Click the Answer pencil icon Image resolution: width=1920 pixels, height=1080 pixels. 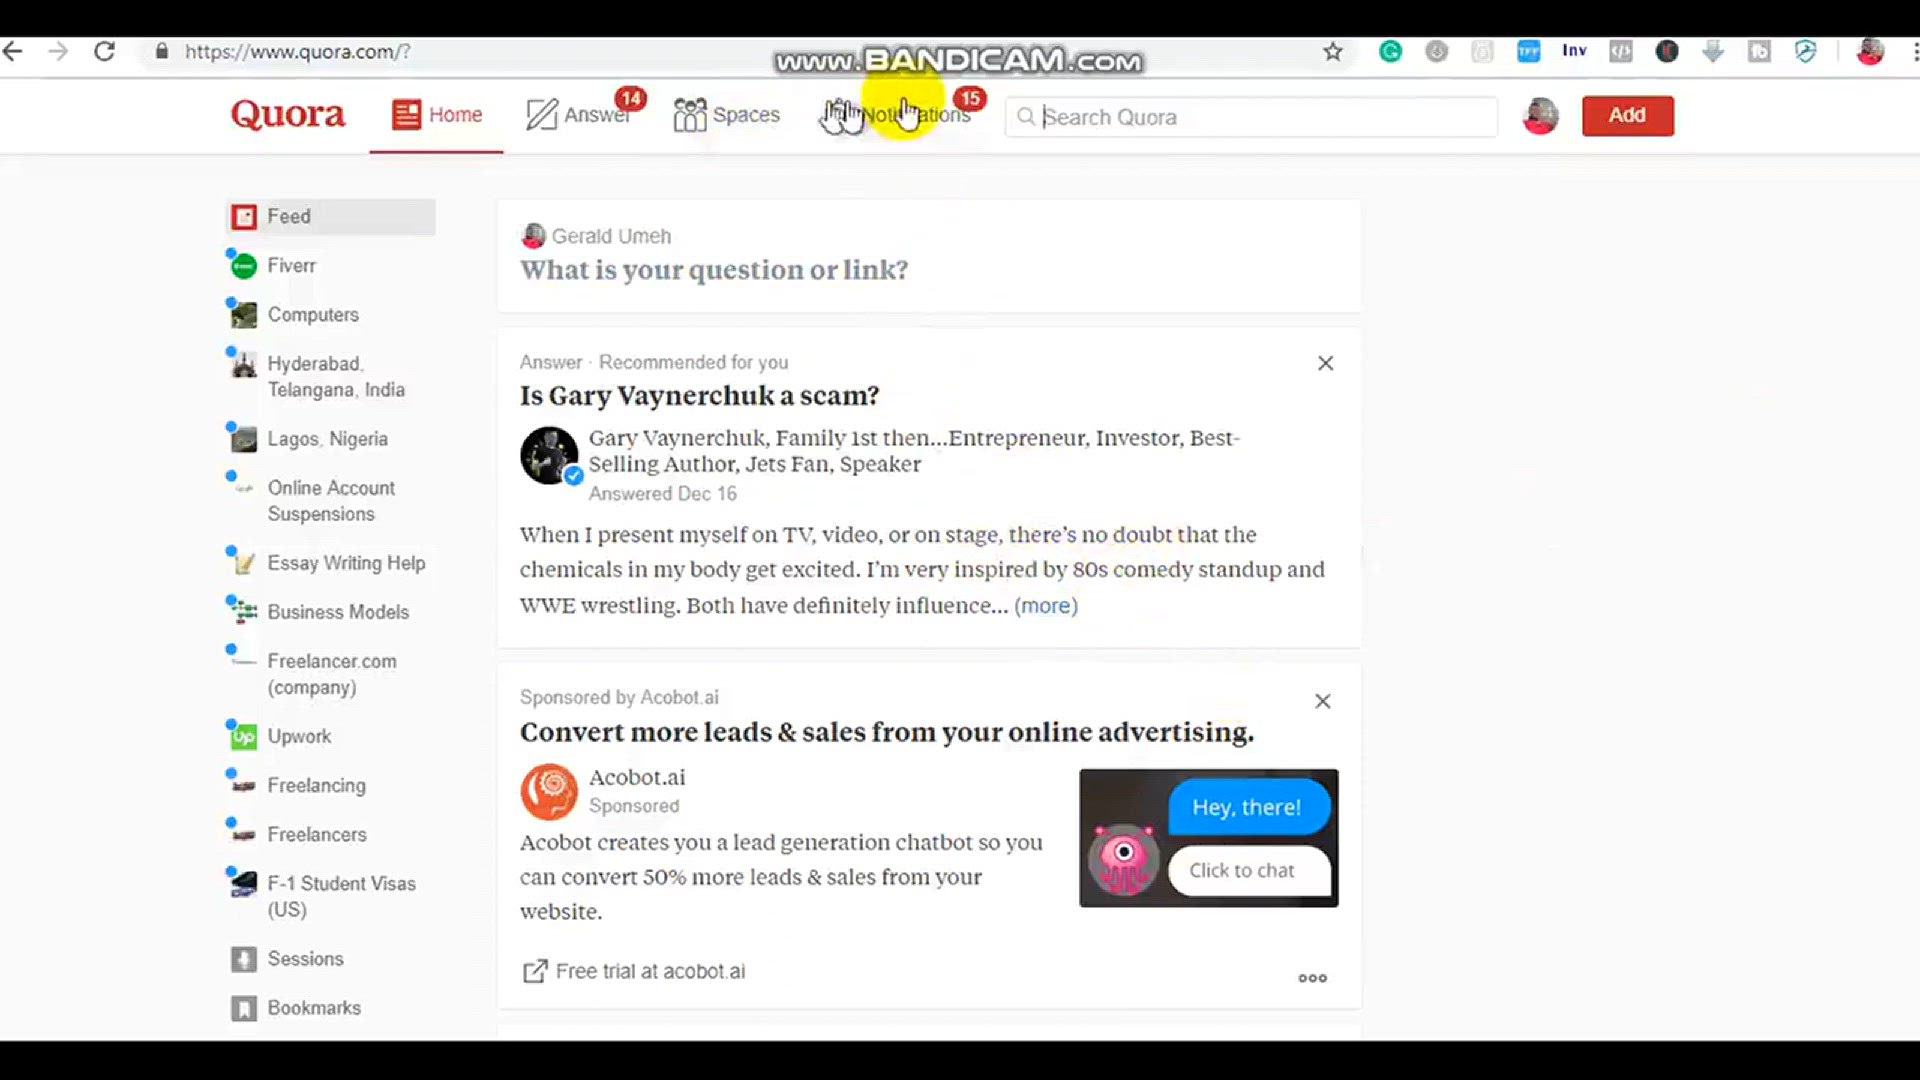pyautogui.click(x=541, y=115)
